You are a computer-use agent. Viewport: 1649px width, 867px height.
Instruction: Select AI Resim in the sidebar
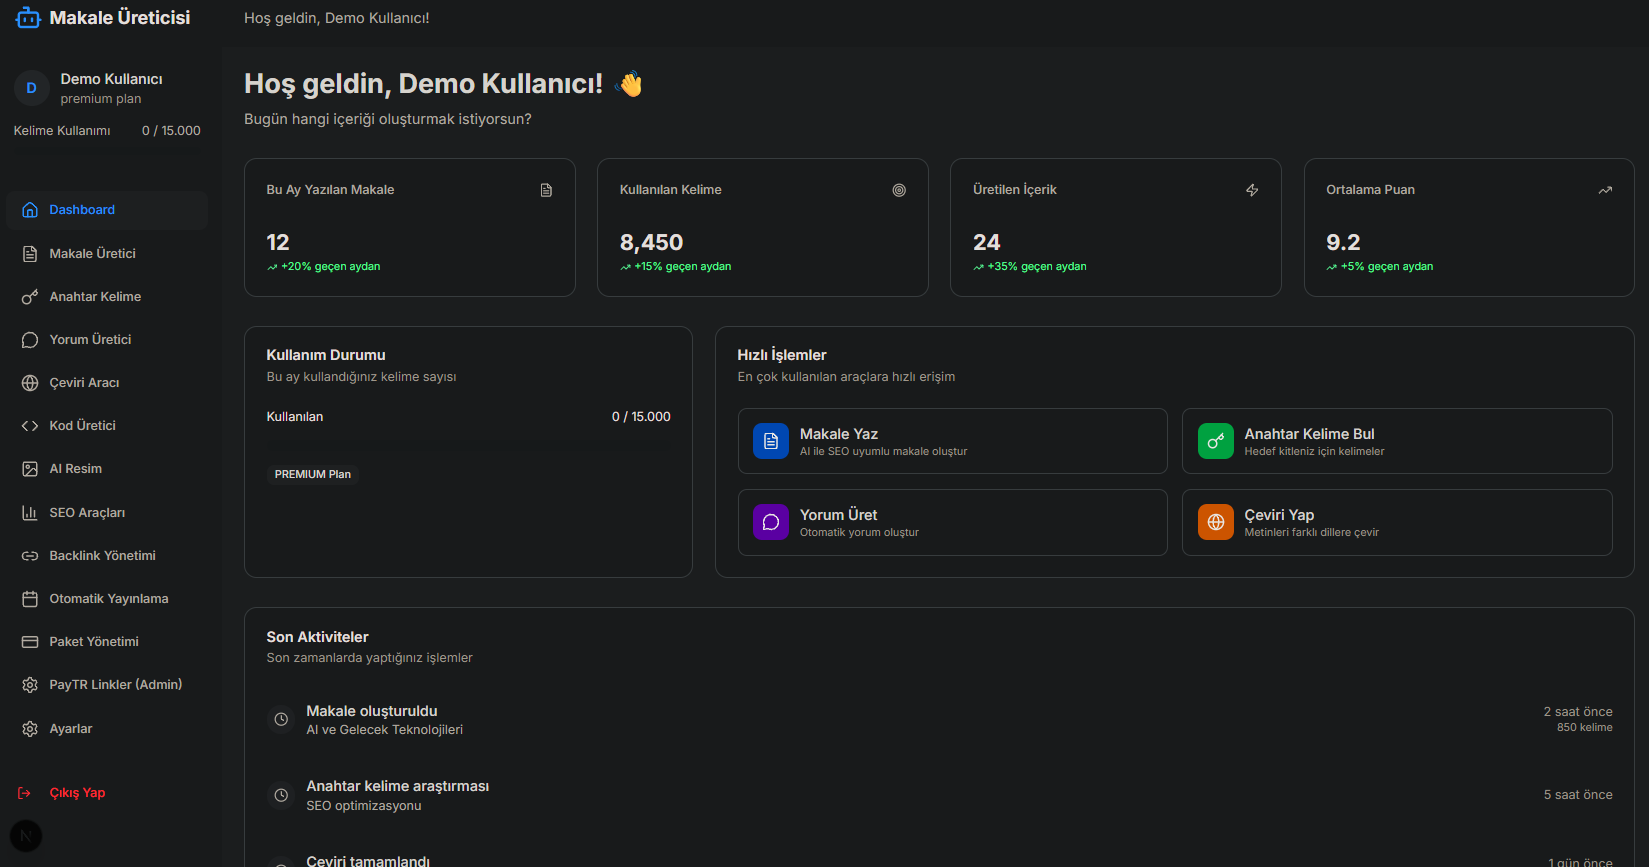pos(107,469)
